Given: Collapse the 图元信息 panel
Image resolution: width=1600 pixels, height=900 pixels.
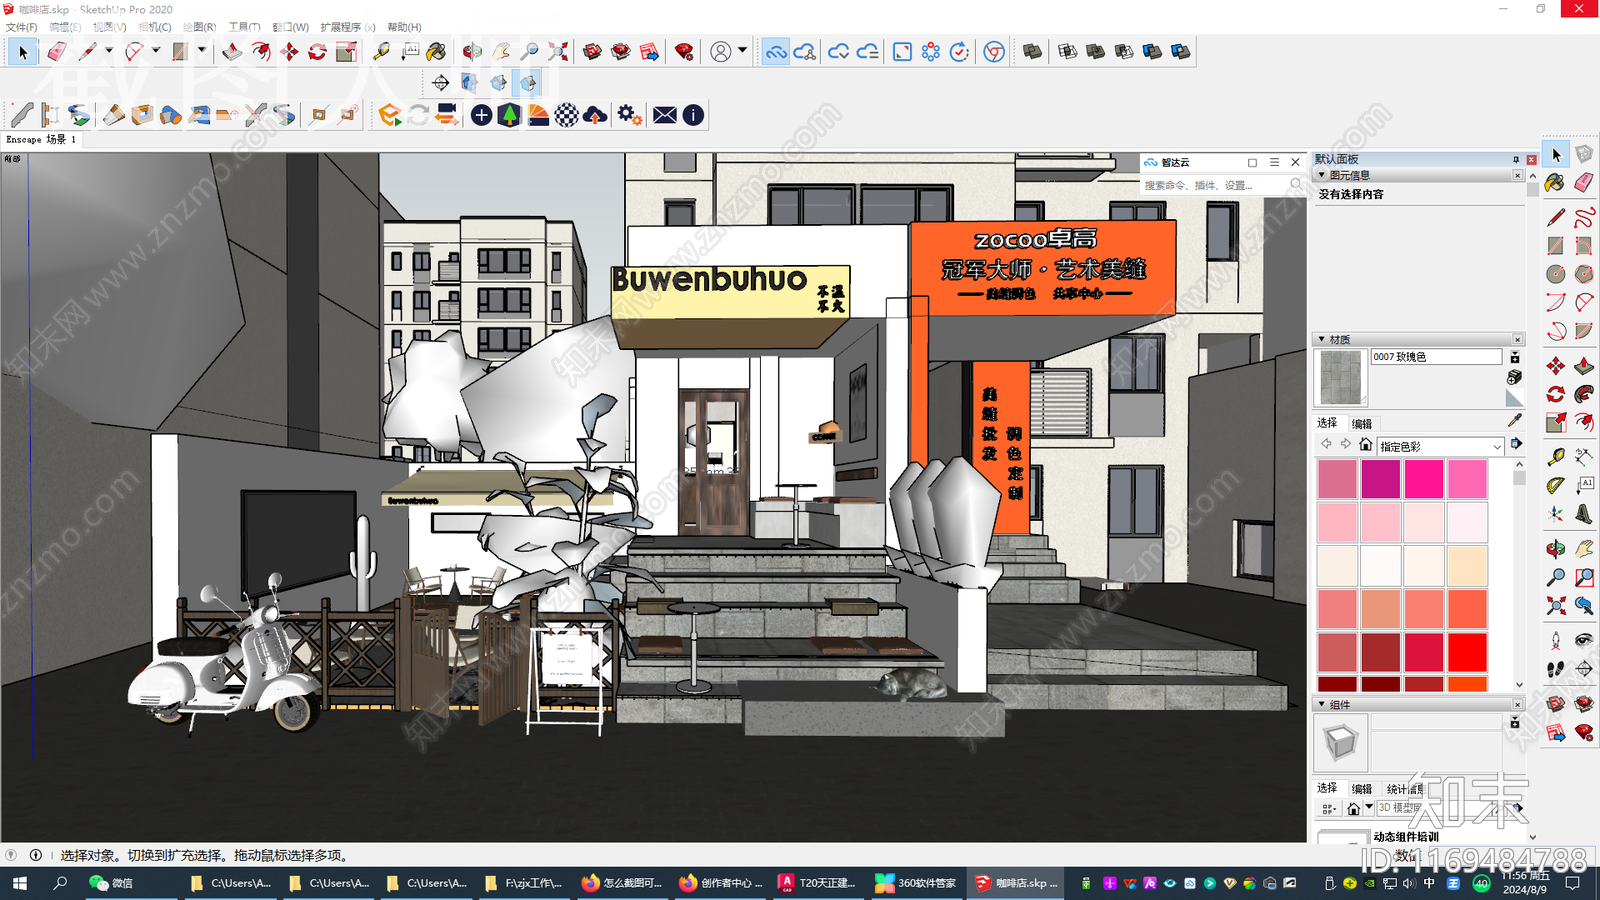Looking at the screenshot, I should click(1322, 175).
